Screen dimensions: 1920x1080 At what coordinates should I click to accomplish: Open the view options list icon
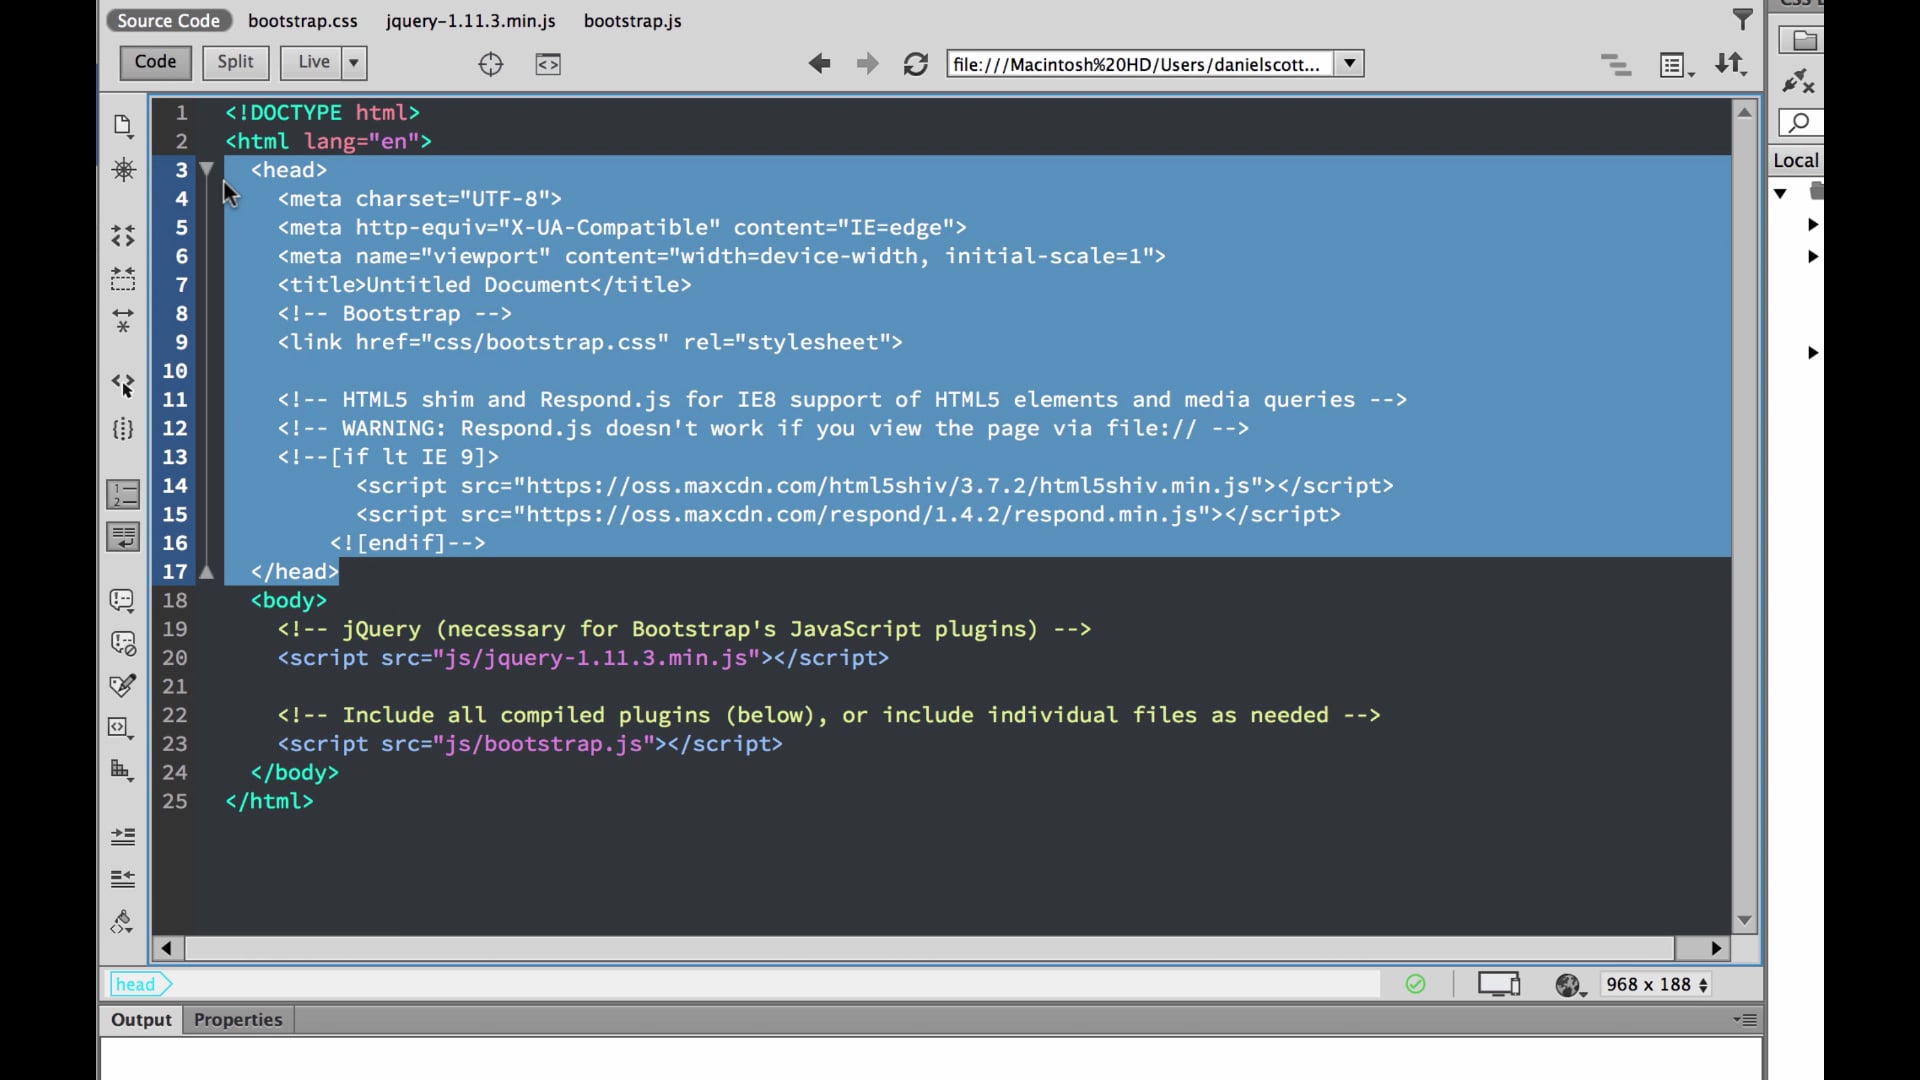1676,65
